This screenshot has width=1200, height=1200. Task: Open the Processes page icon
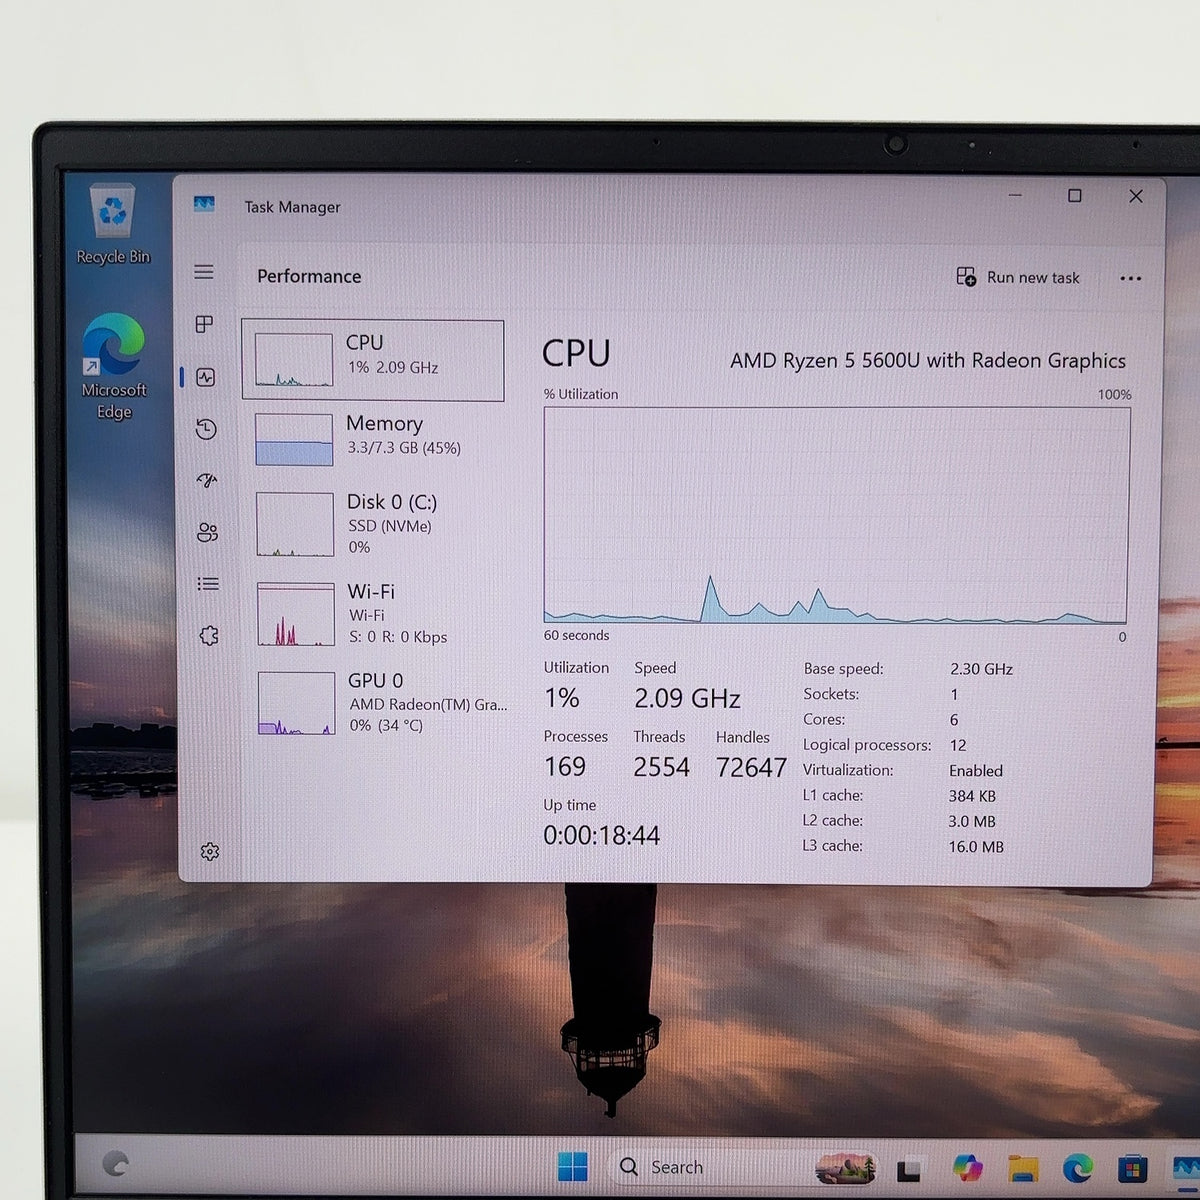click(204, 324)
